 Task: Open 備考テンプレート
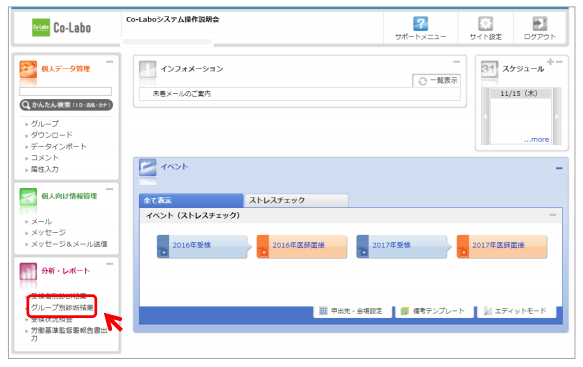[435, 311]
